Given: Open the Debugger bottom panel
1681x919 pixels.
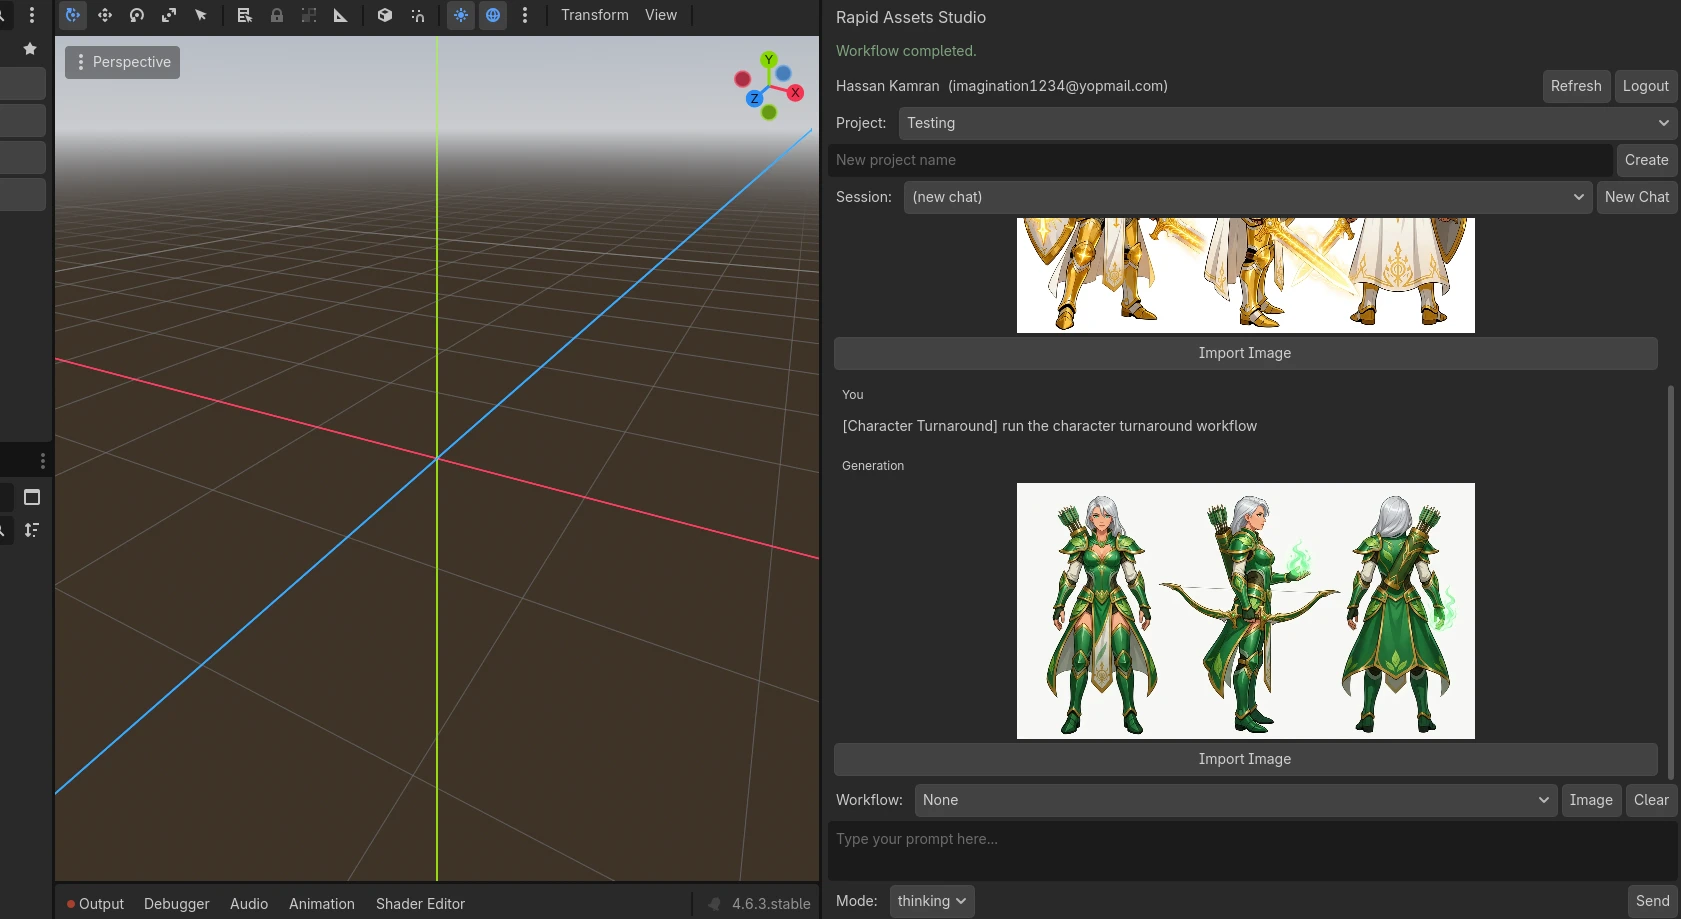Looking at the screenshot, I should pyautogui.click(x=177, y=904).
